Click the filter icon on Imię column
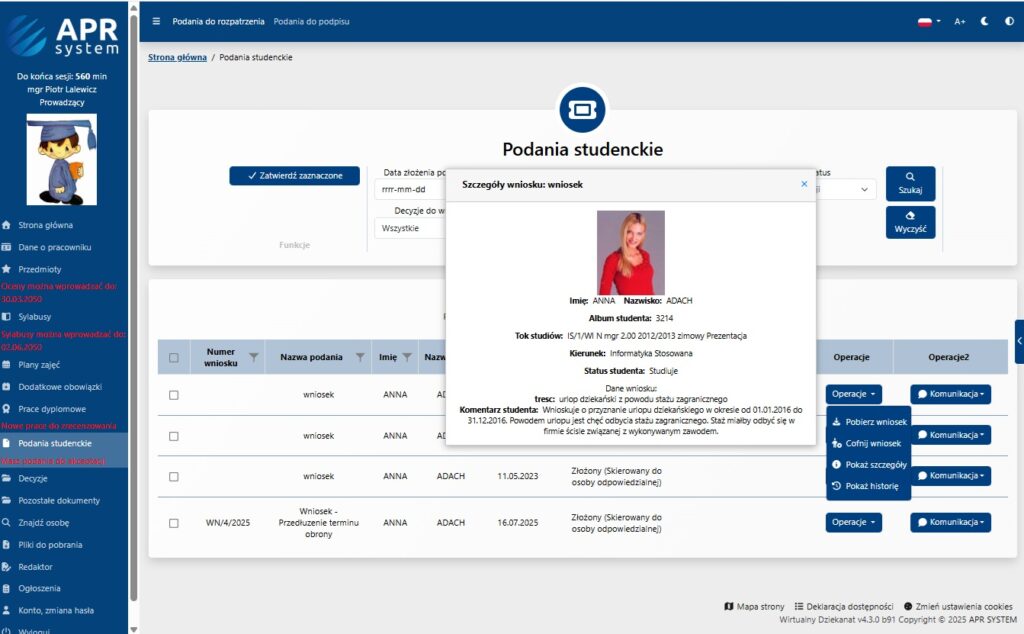This screenshot has height=634, width=1024. tap(407, 357)
